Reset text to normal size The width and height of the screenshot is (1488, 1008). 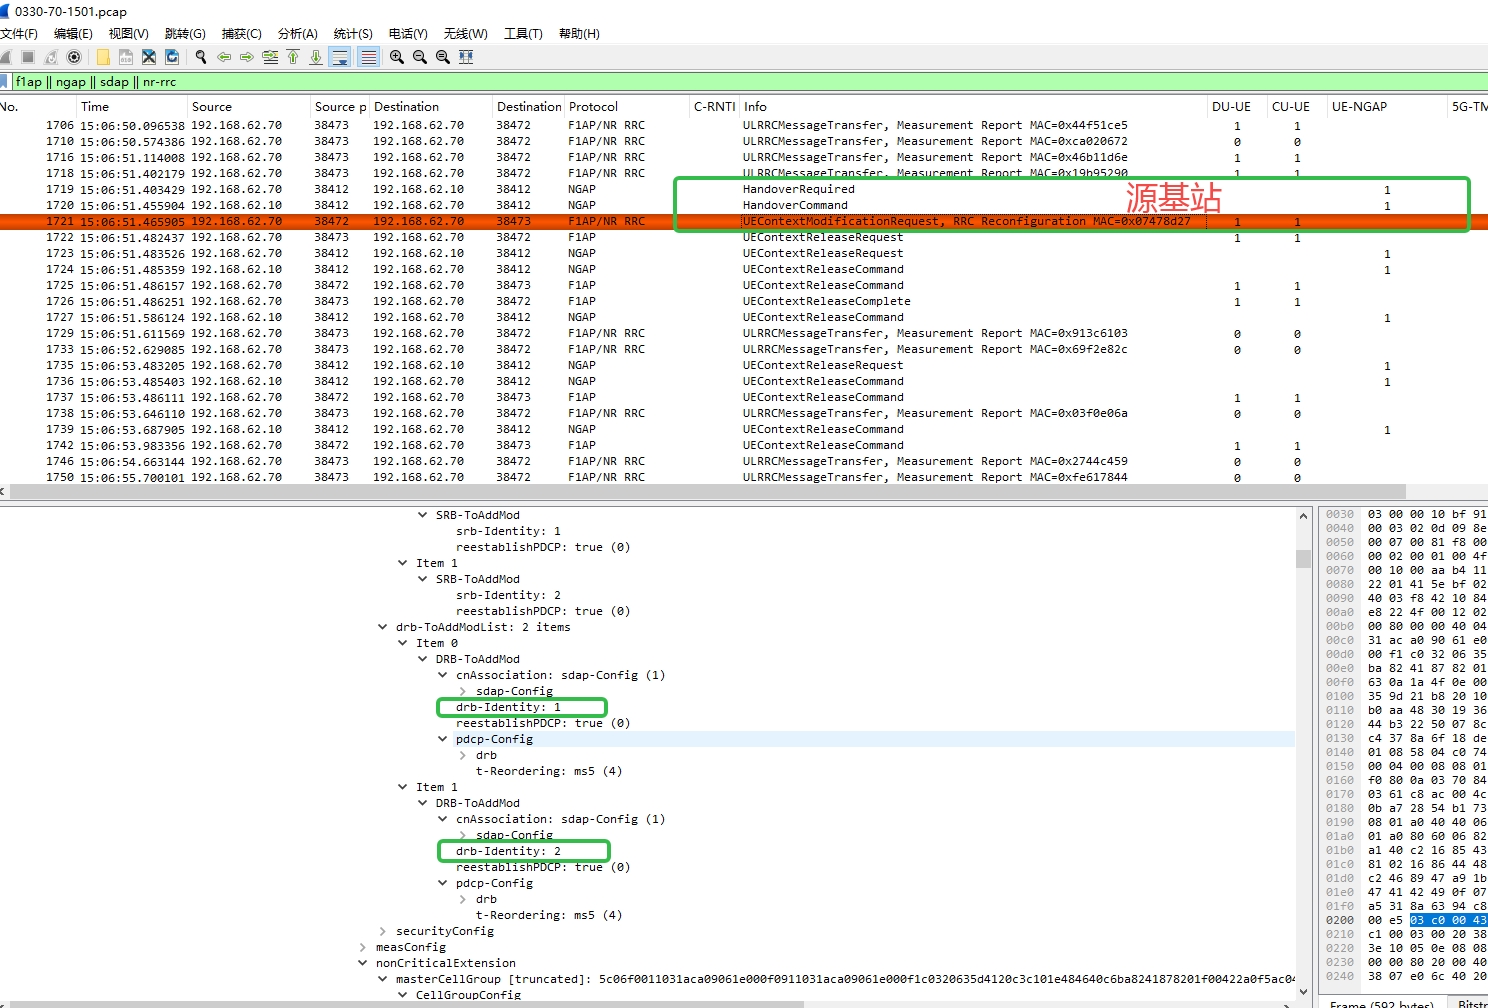[443, 57]
